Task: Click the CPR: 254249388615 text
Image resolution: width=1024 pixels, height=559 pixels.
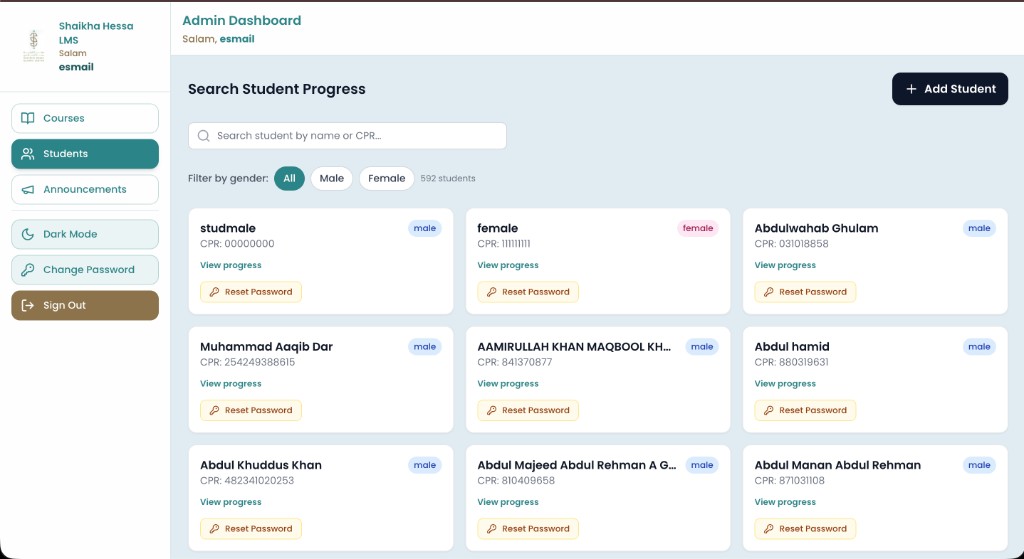Action: pos(248,362)
